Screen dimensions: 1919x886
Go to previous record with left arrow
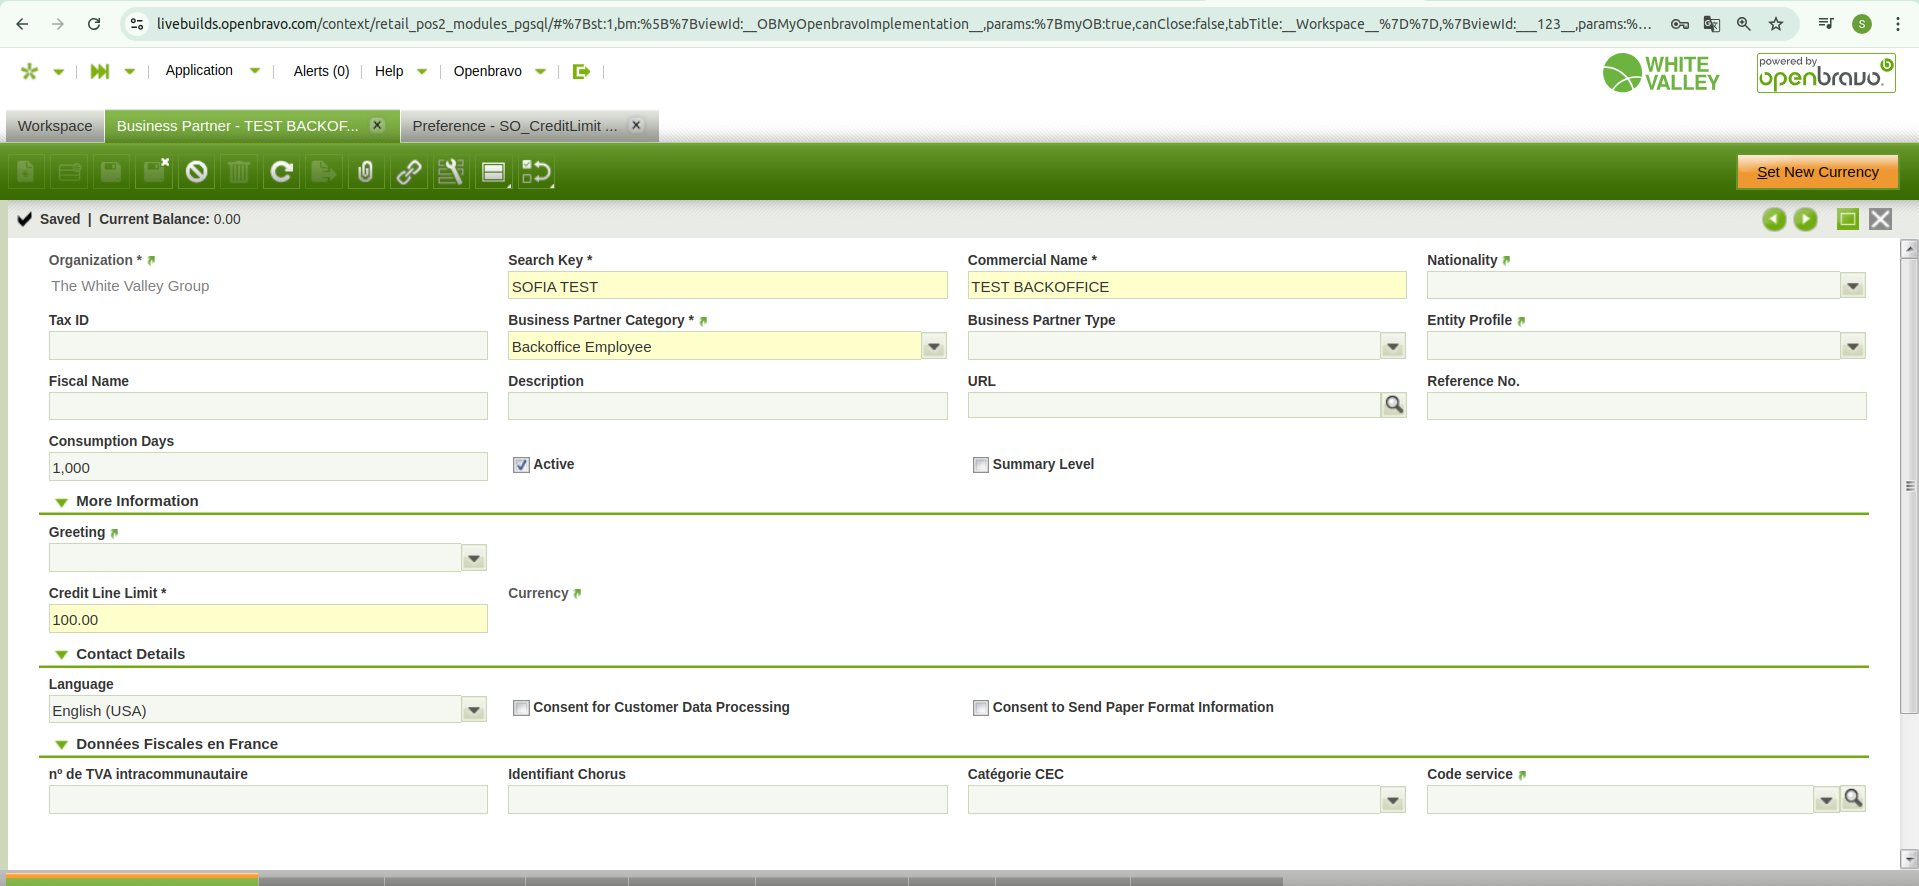[x=1774, y=219]
